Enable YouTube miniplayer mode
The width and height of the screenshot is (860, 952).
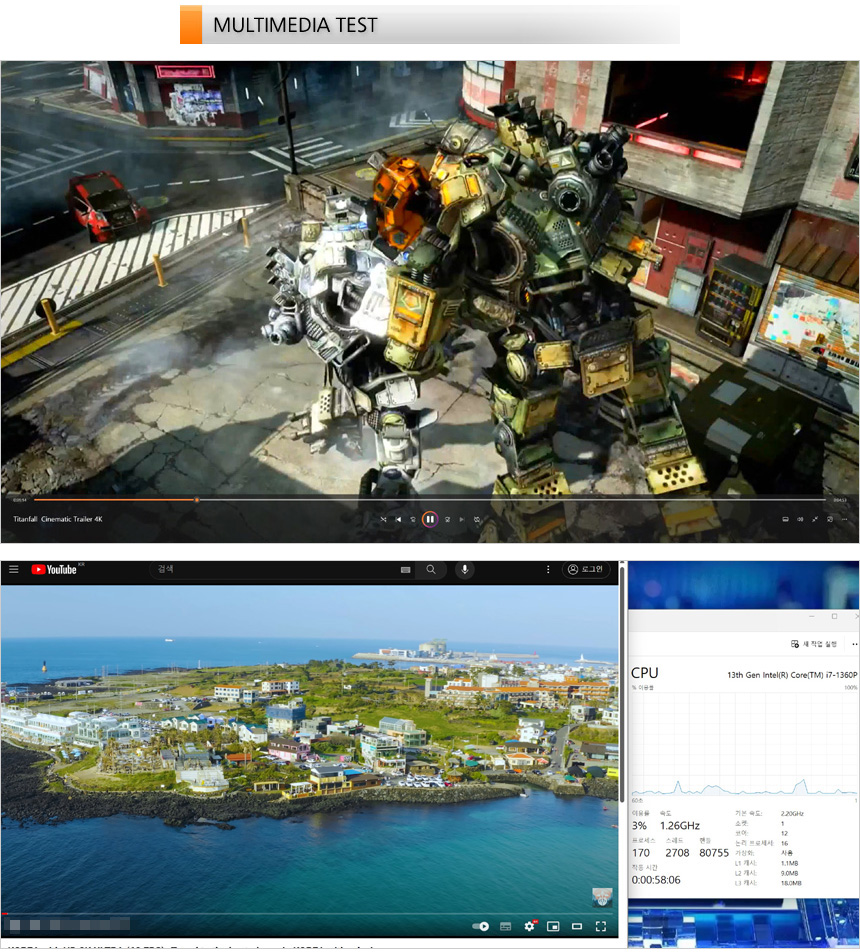pyautogui.click(x=553, y=926)
